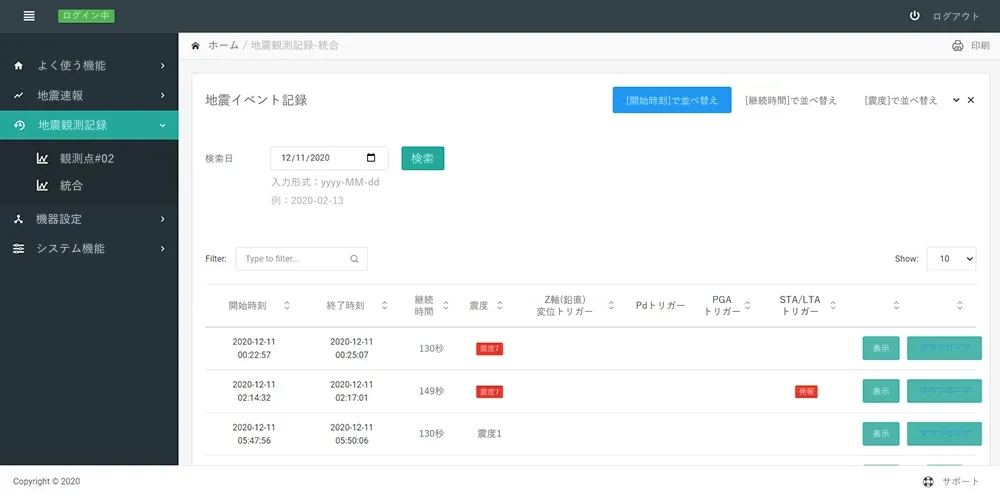Toggle the hamburger sidebar menu icon
1000x497 pixels.
[x=29, y=16]
